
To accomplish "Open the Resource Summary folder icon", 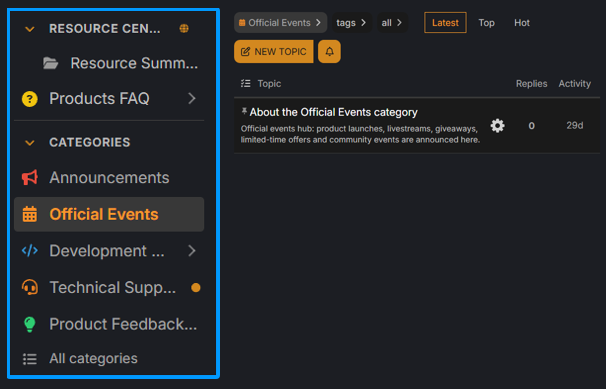I will [x=51, y=63].
